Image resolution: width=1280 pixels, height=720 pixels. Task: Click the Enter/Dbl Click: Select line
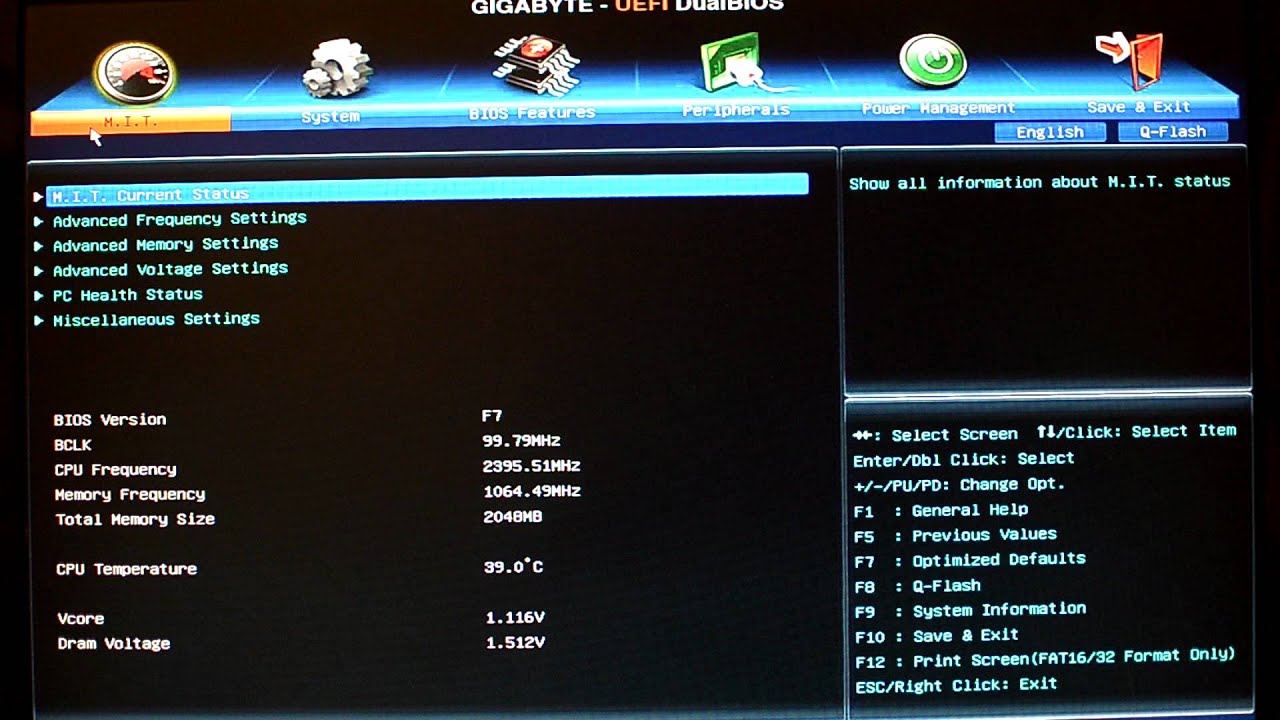click(x=964, y=459)
